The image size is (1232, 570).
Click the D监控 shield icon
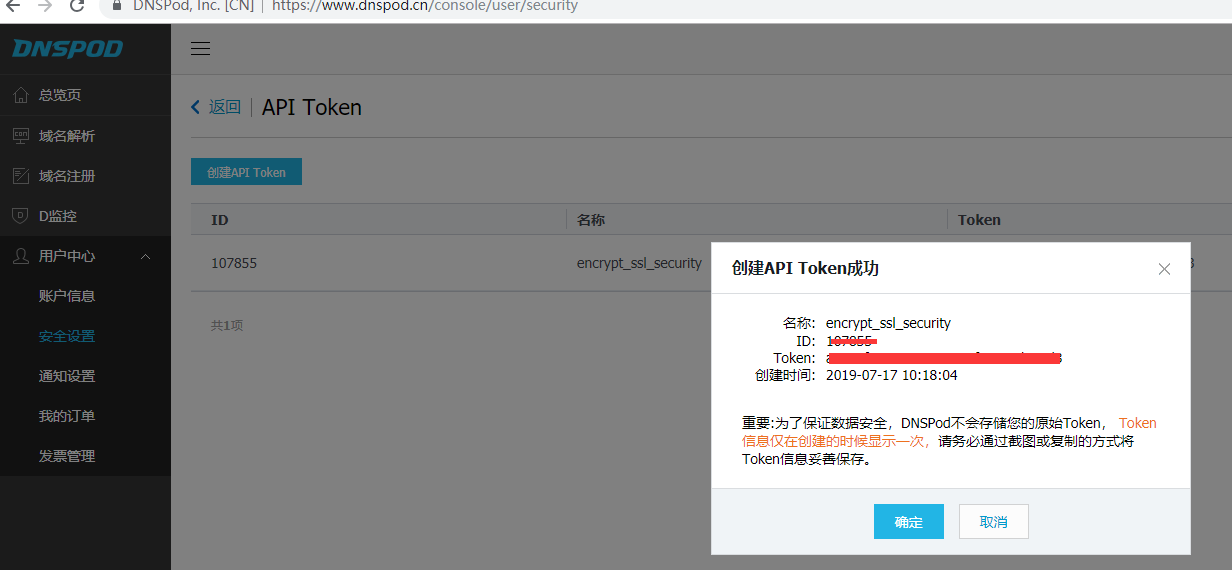20,215
